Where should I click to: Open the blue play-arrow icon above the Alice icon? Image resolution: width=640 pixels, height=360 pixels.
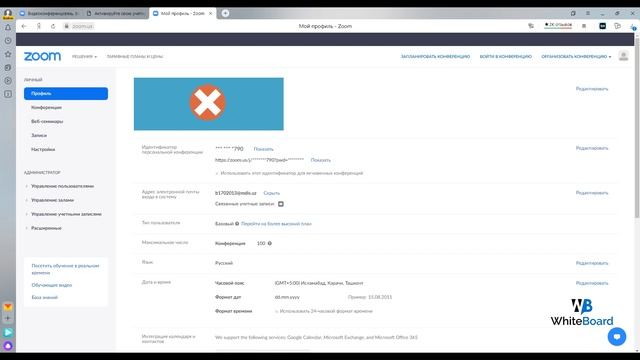8,332
